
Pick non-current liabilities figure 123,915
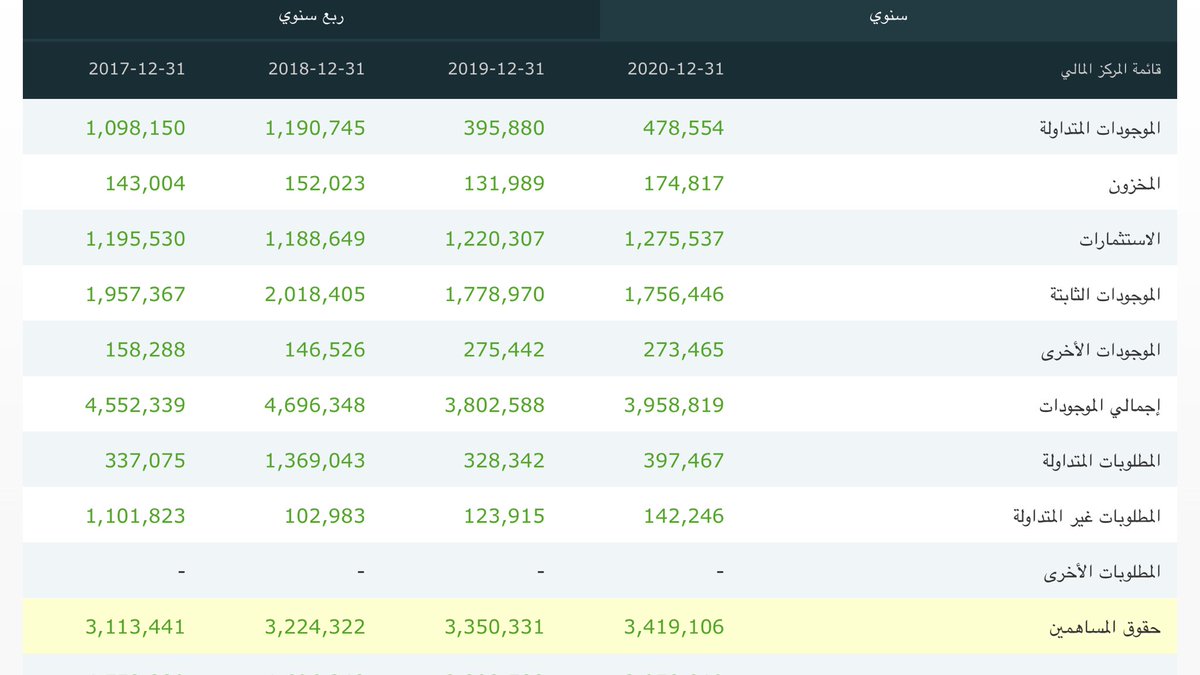tap(505, 517)
